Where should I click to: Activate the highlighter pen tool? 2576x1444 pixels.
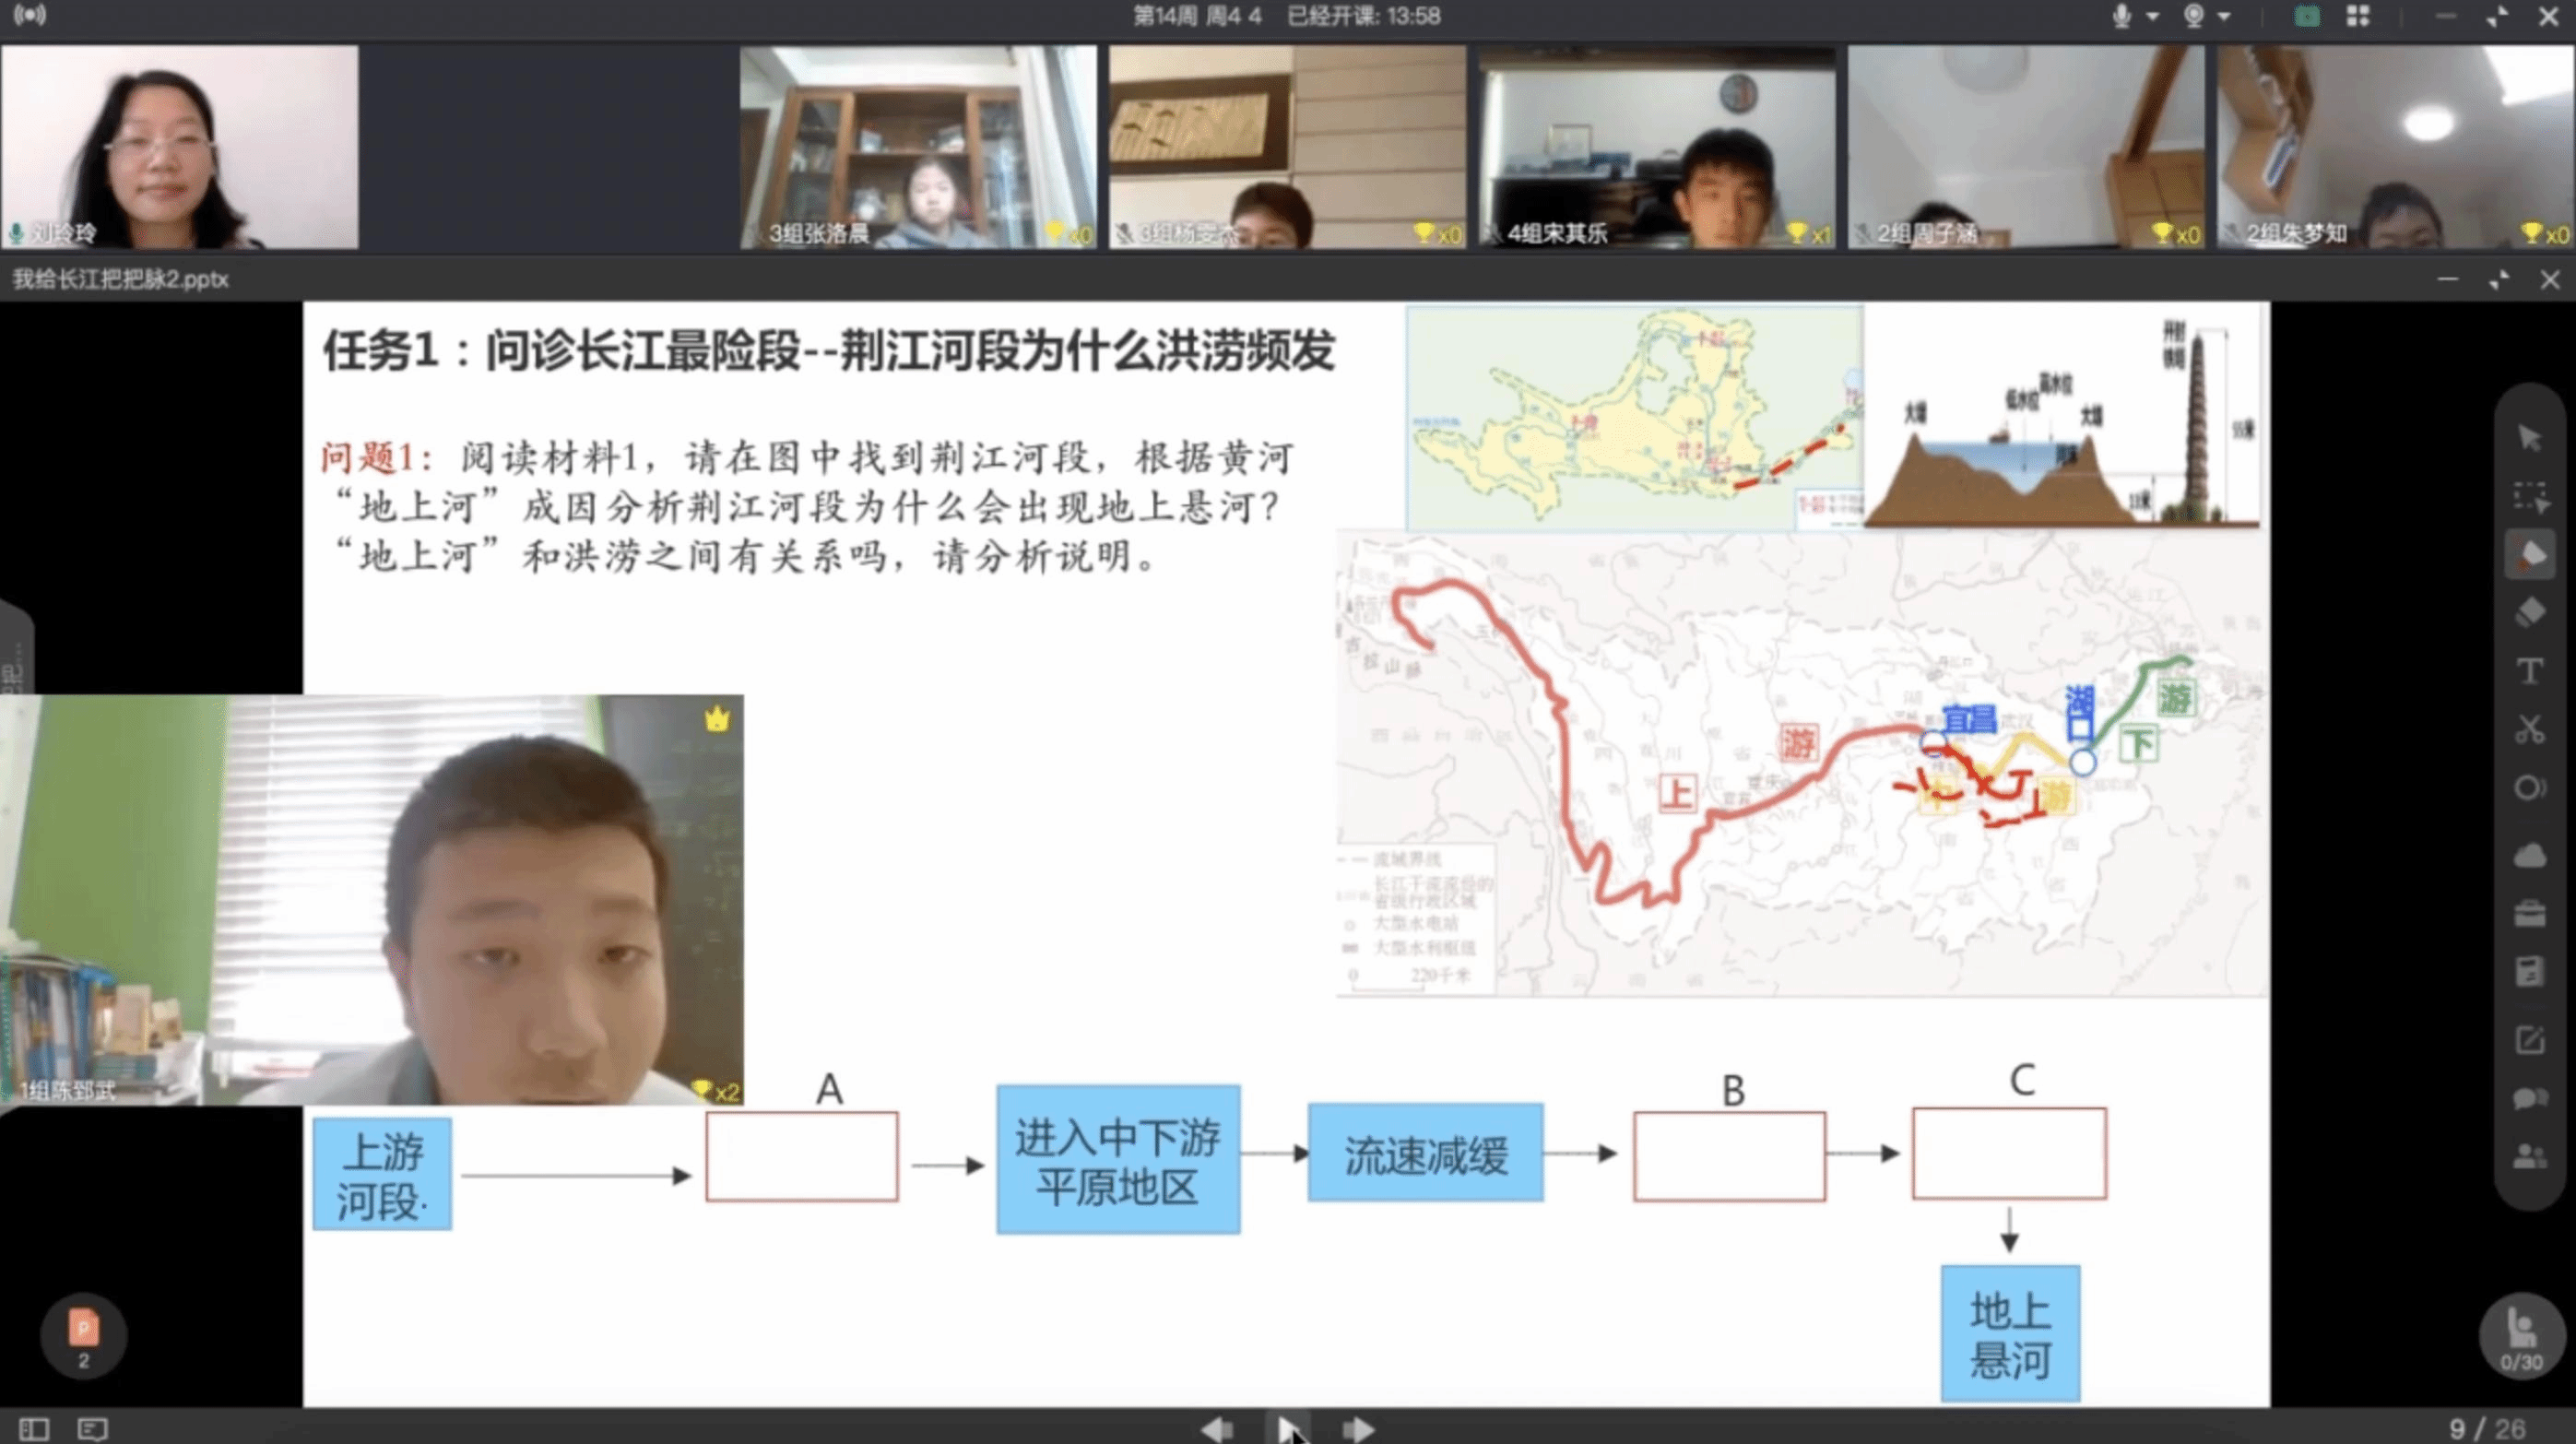click(x=2529, y=555)
